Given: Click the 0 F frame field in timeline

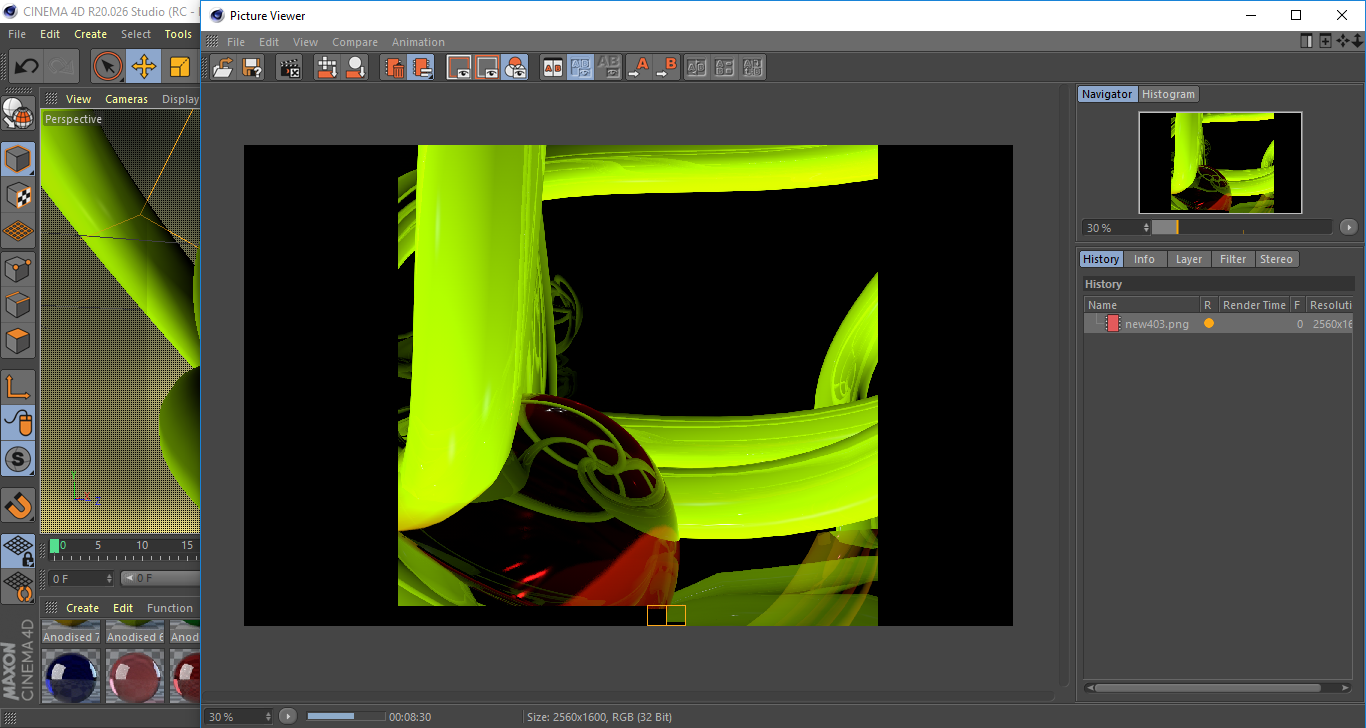Looking at the screenshot, I should coord(79,578).
